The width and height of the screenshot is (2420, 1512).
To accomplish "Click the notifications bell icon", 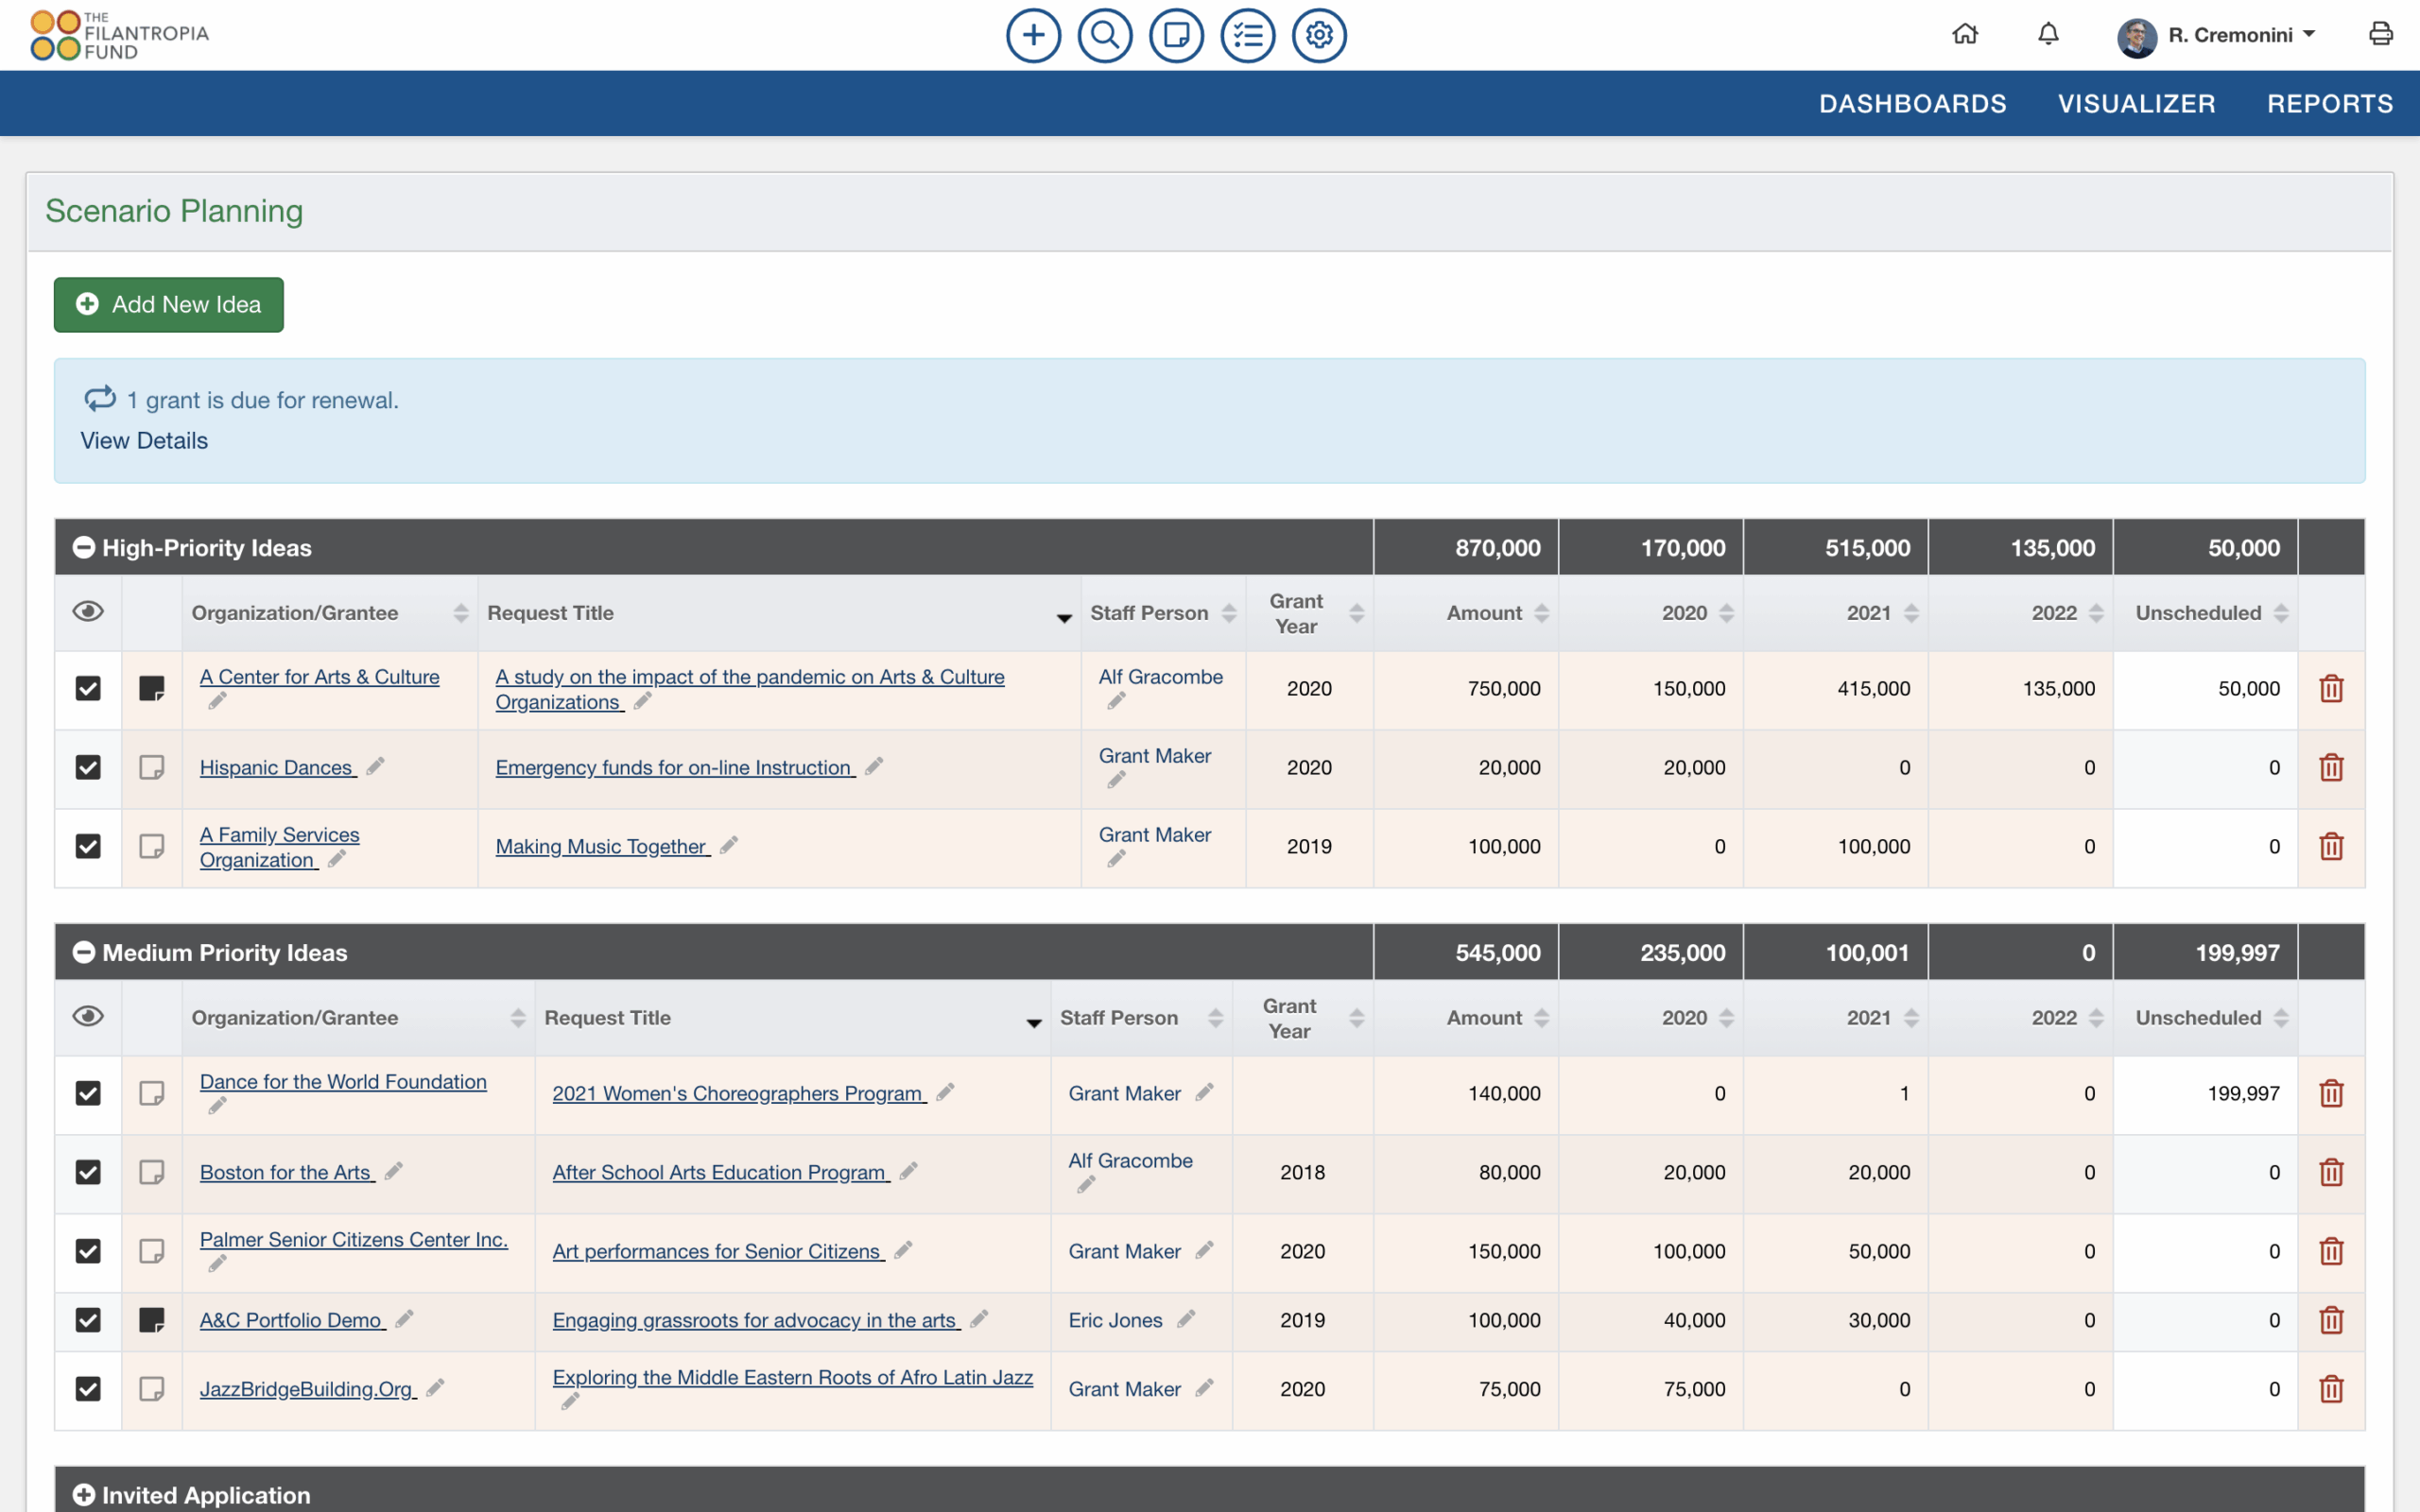I will click(2047, 33).
